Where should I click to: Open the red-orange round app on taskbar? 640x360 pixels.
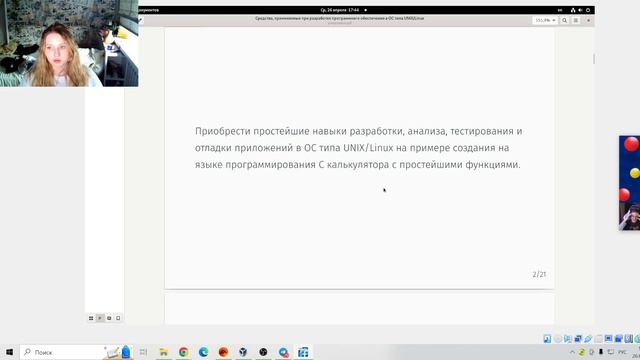(x=223, y=352)
